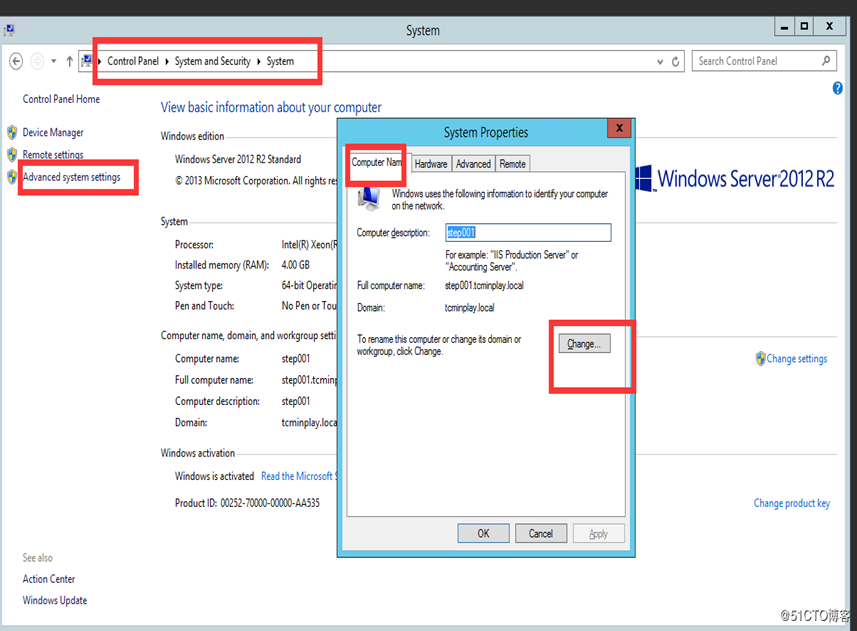The image size is (857, 631).
Task: Open Control Panel Home
Action: coord(61,99)
